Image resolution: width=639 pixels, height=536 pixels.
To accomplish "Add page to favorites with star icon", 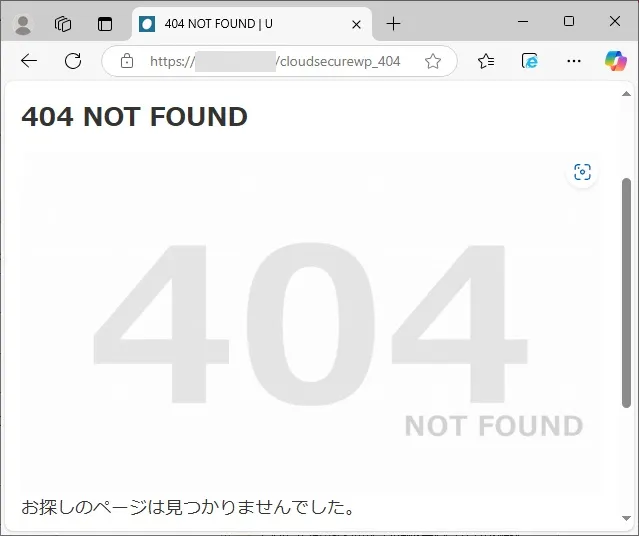I will (433, 61).
